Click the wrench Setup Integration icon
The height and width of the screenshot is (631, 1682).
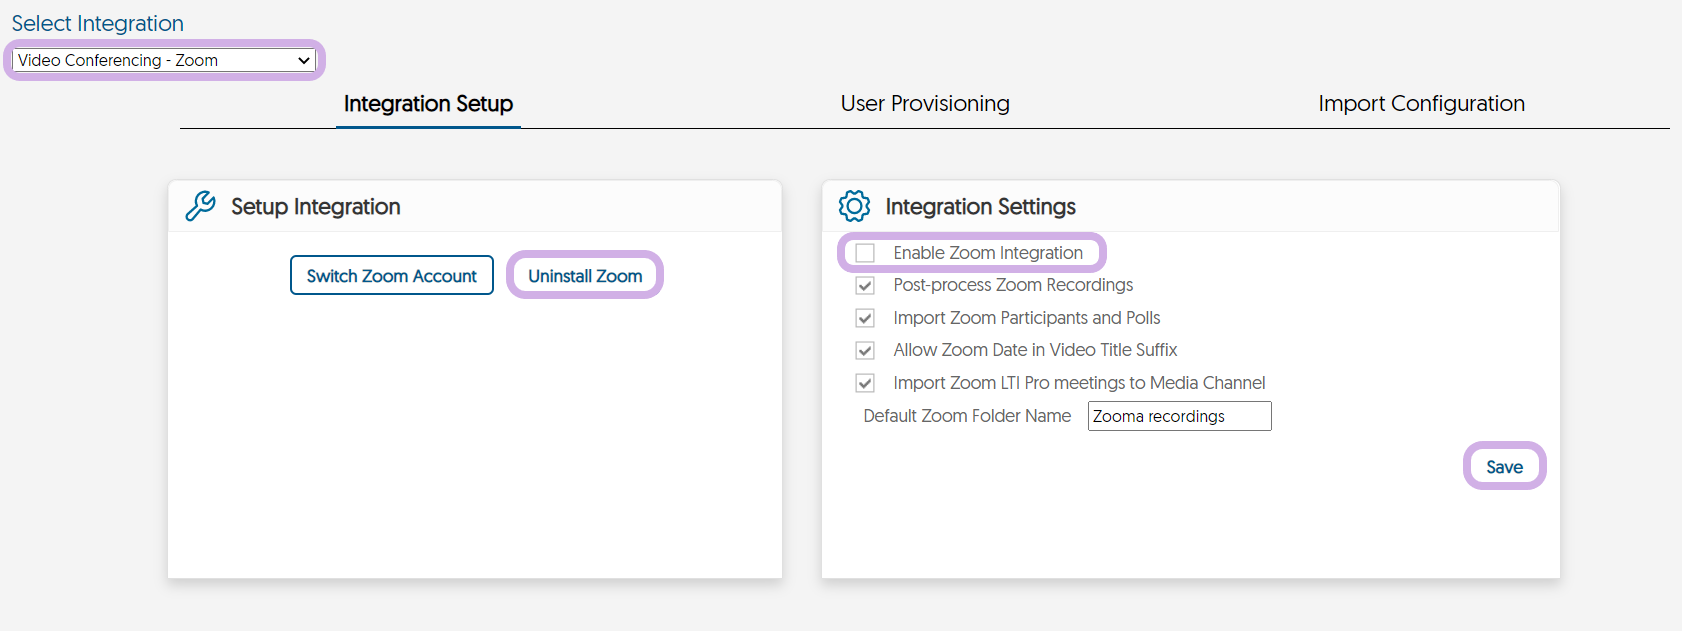pyautogui.click(x=200, y=206)
